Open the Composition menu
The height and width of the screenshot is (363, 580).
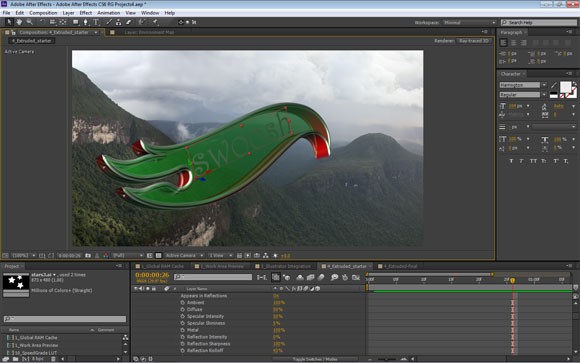coord(43,13)
